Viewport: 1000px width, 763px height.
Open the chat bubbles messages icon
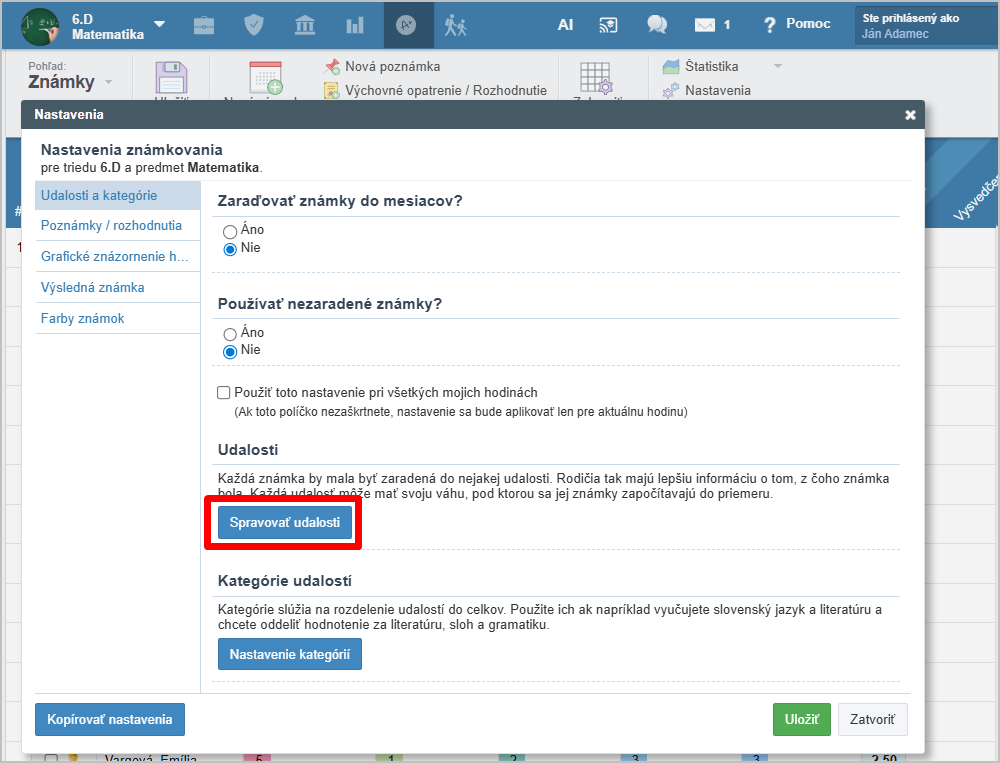pos(657,25)
